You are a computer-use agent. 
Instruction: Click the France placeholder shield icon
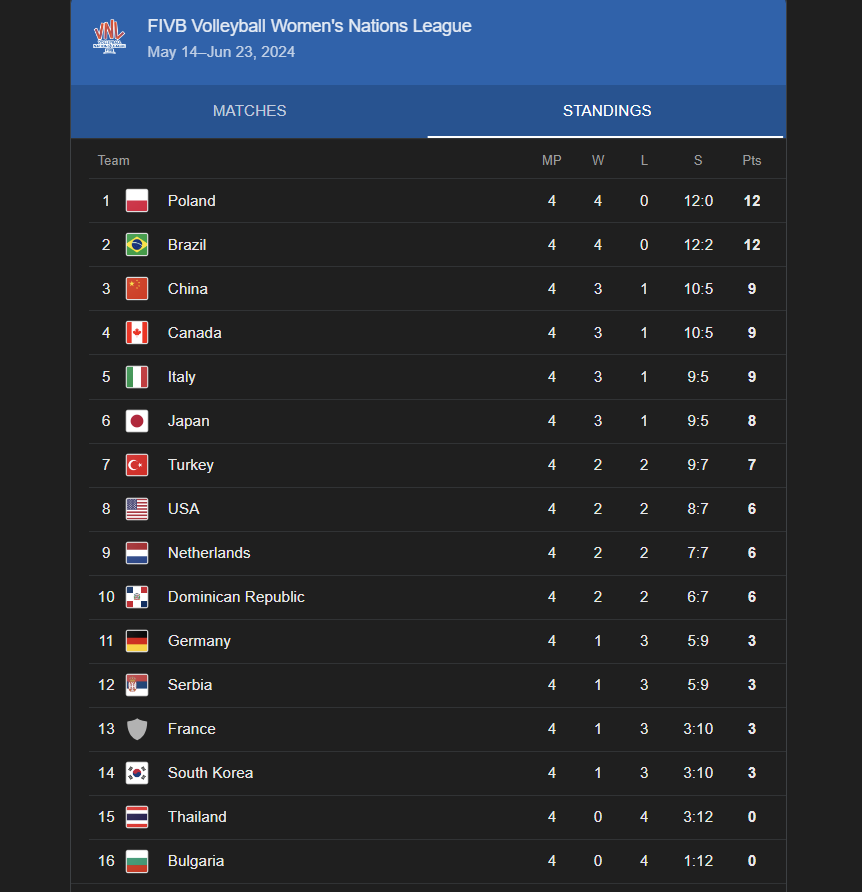[137, 729]
